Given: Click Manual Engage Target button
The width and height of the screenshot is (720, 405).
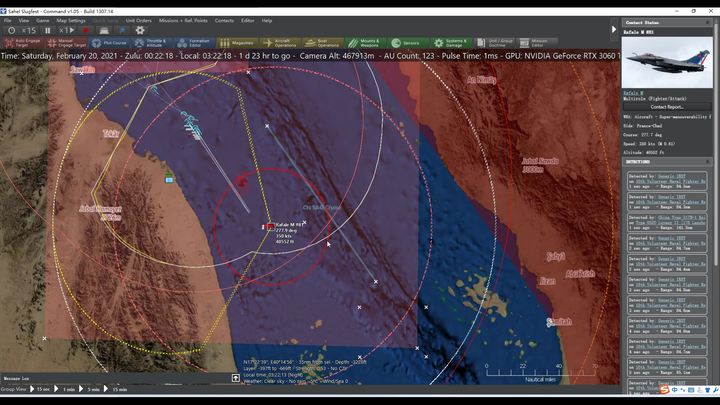Looking at the screenshot, I should (x=67, y=43).
